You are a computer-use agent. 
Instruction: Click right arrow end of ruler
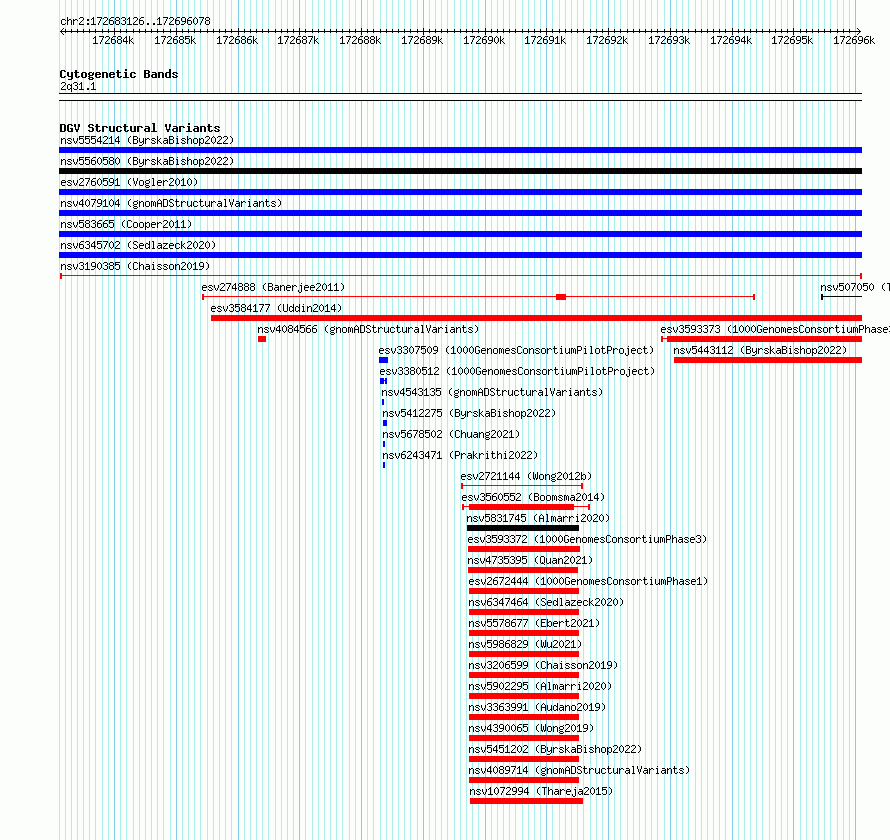[x=858, y=31]
